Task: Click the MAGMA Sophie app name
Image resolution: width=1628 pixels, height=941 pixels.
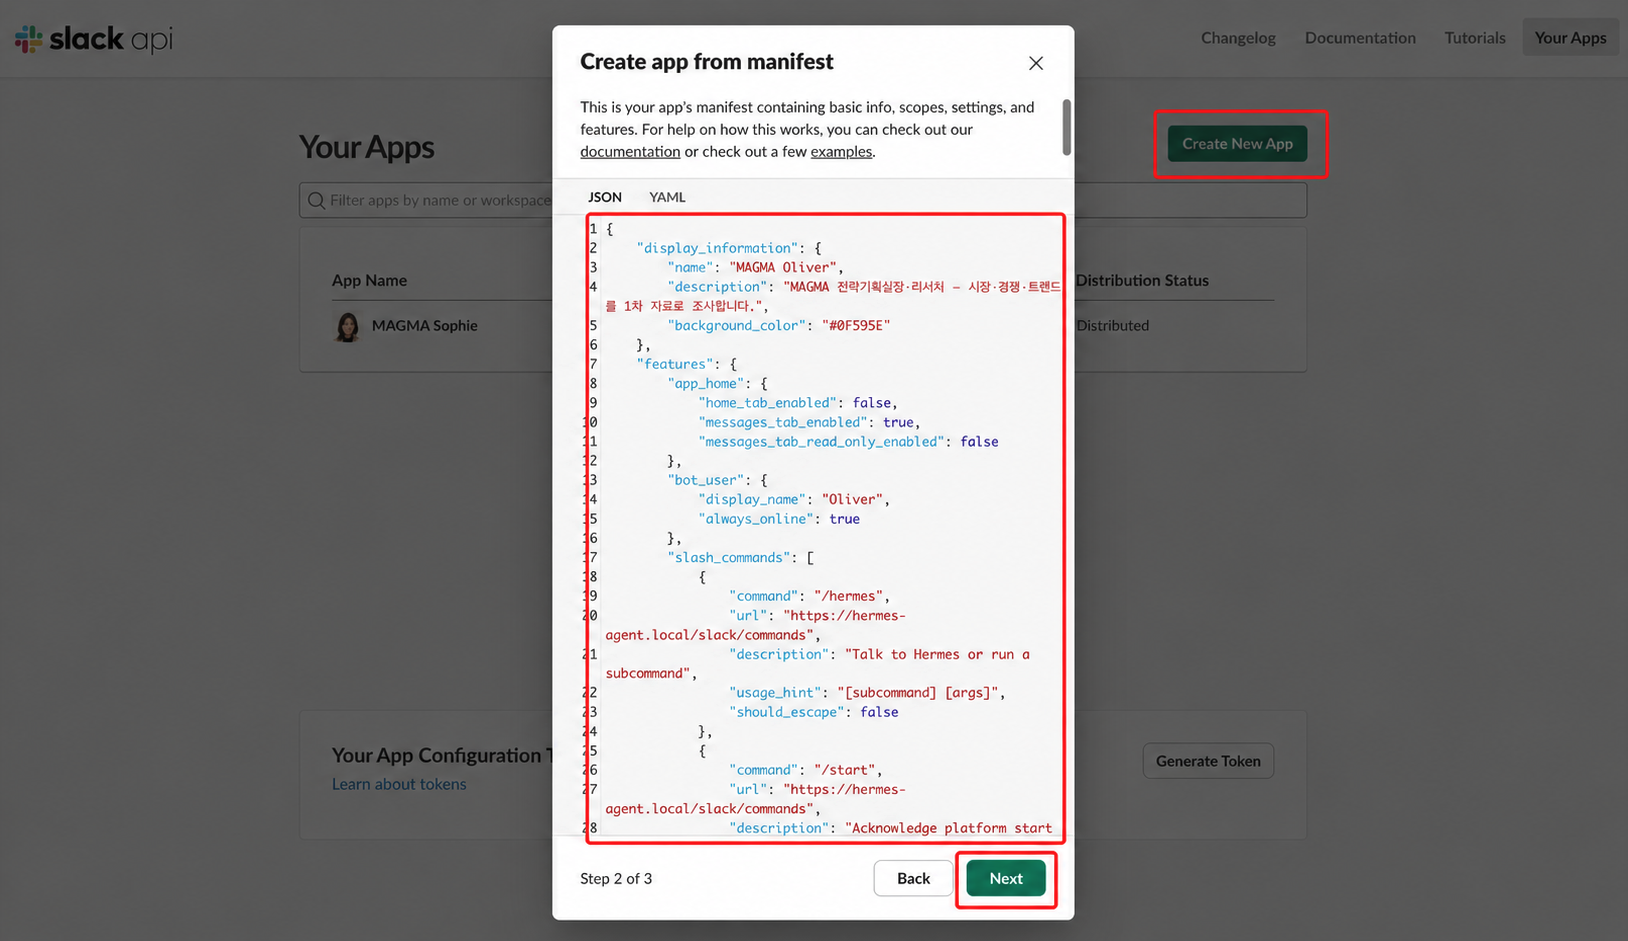Action: 424,326
